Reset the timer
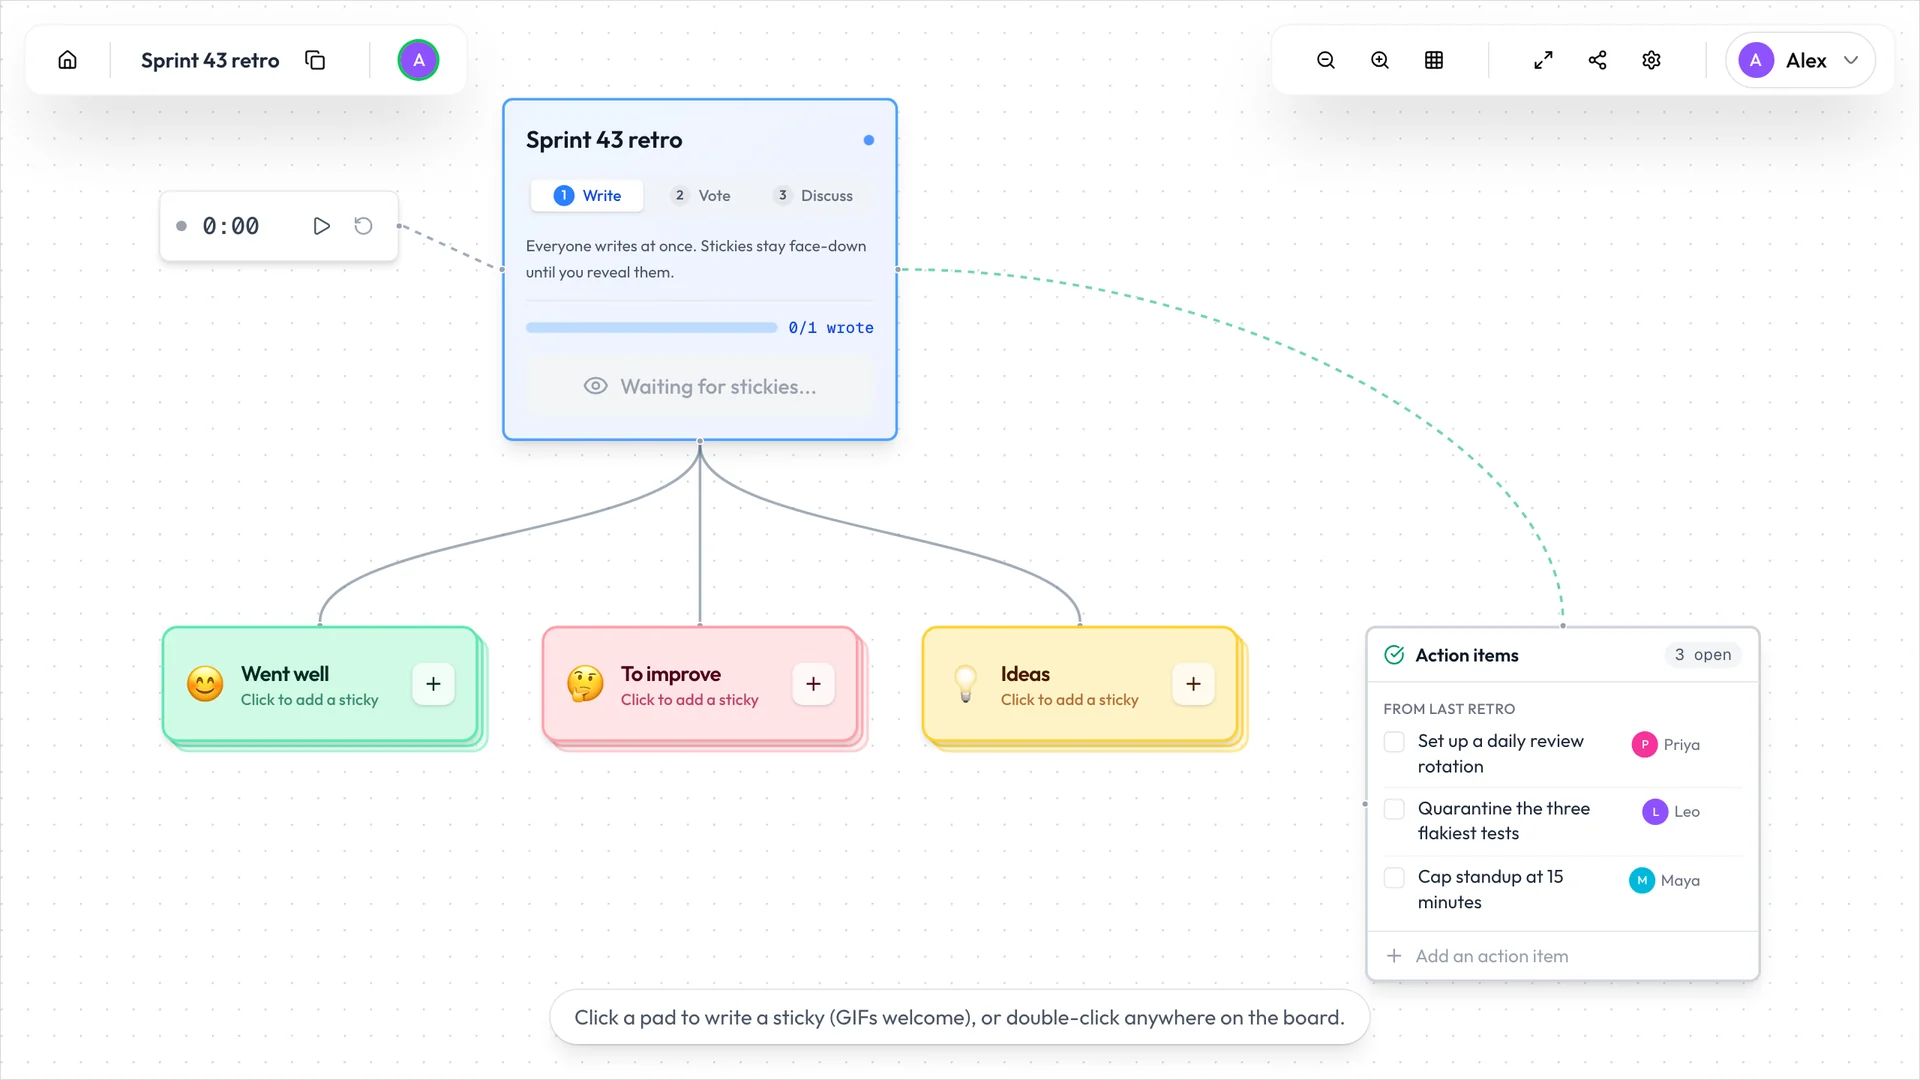Viewport: 1920px width, 1080px height. [x=363, y=226]
